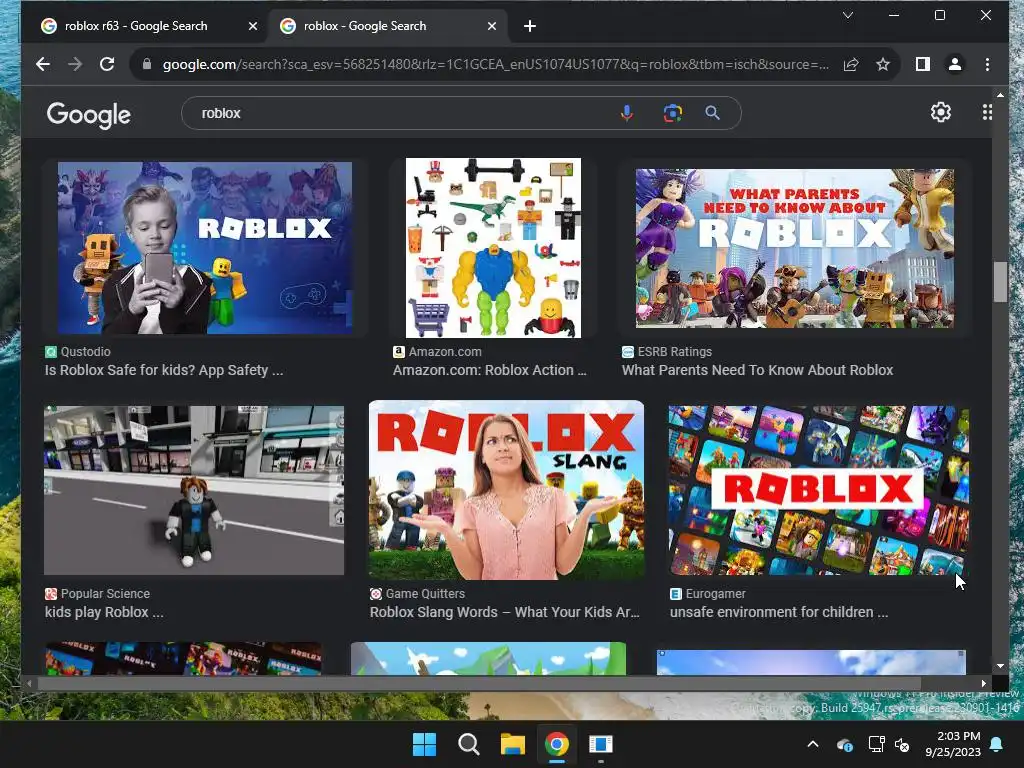Click horizontal scrollbar right arrow
The image size is (1024, 768).
tap(984, 684)
